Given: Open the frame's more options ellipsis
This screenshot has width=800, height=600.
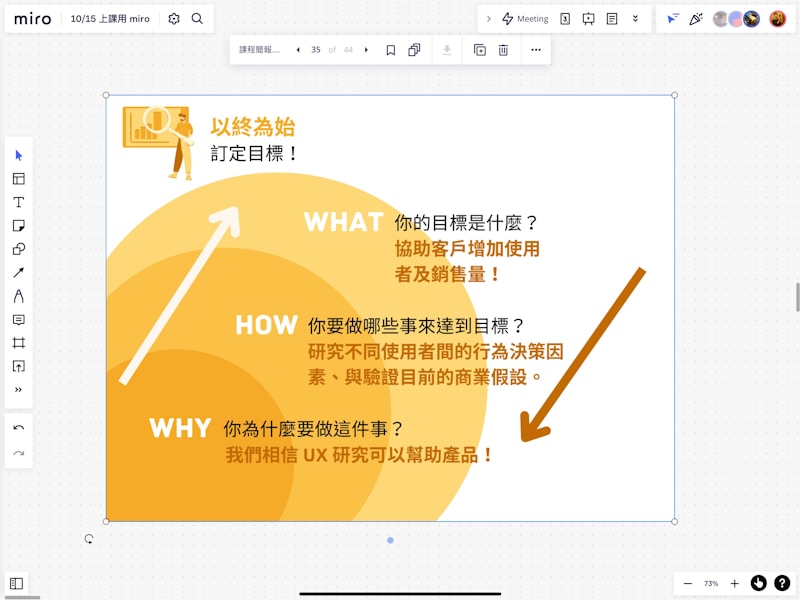Looking at the screenshot, I should (x=536, y=49).
